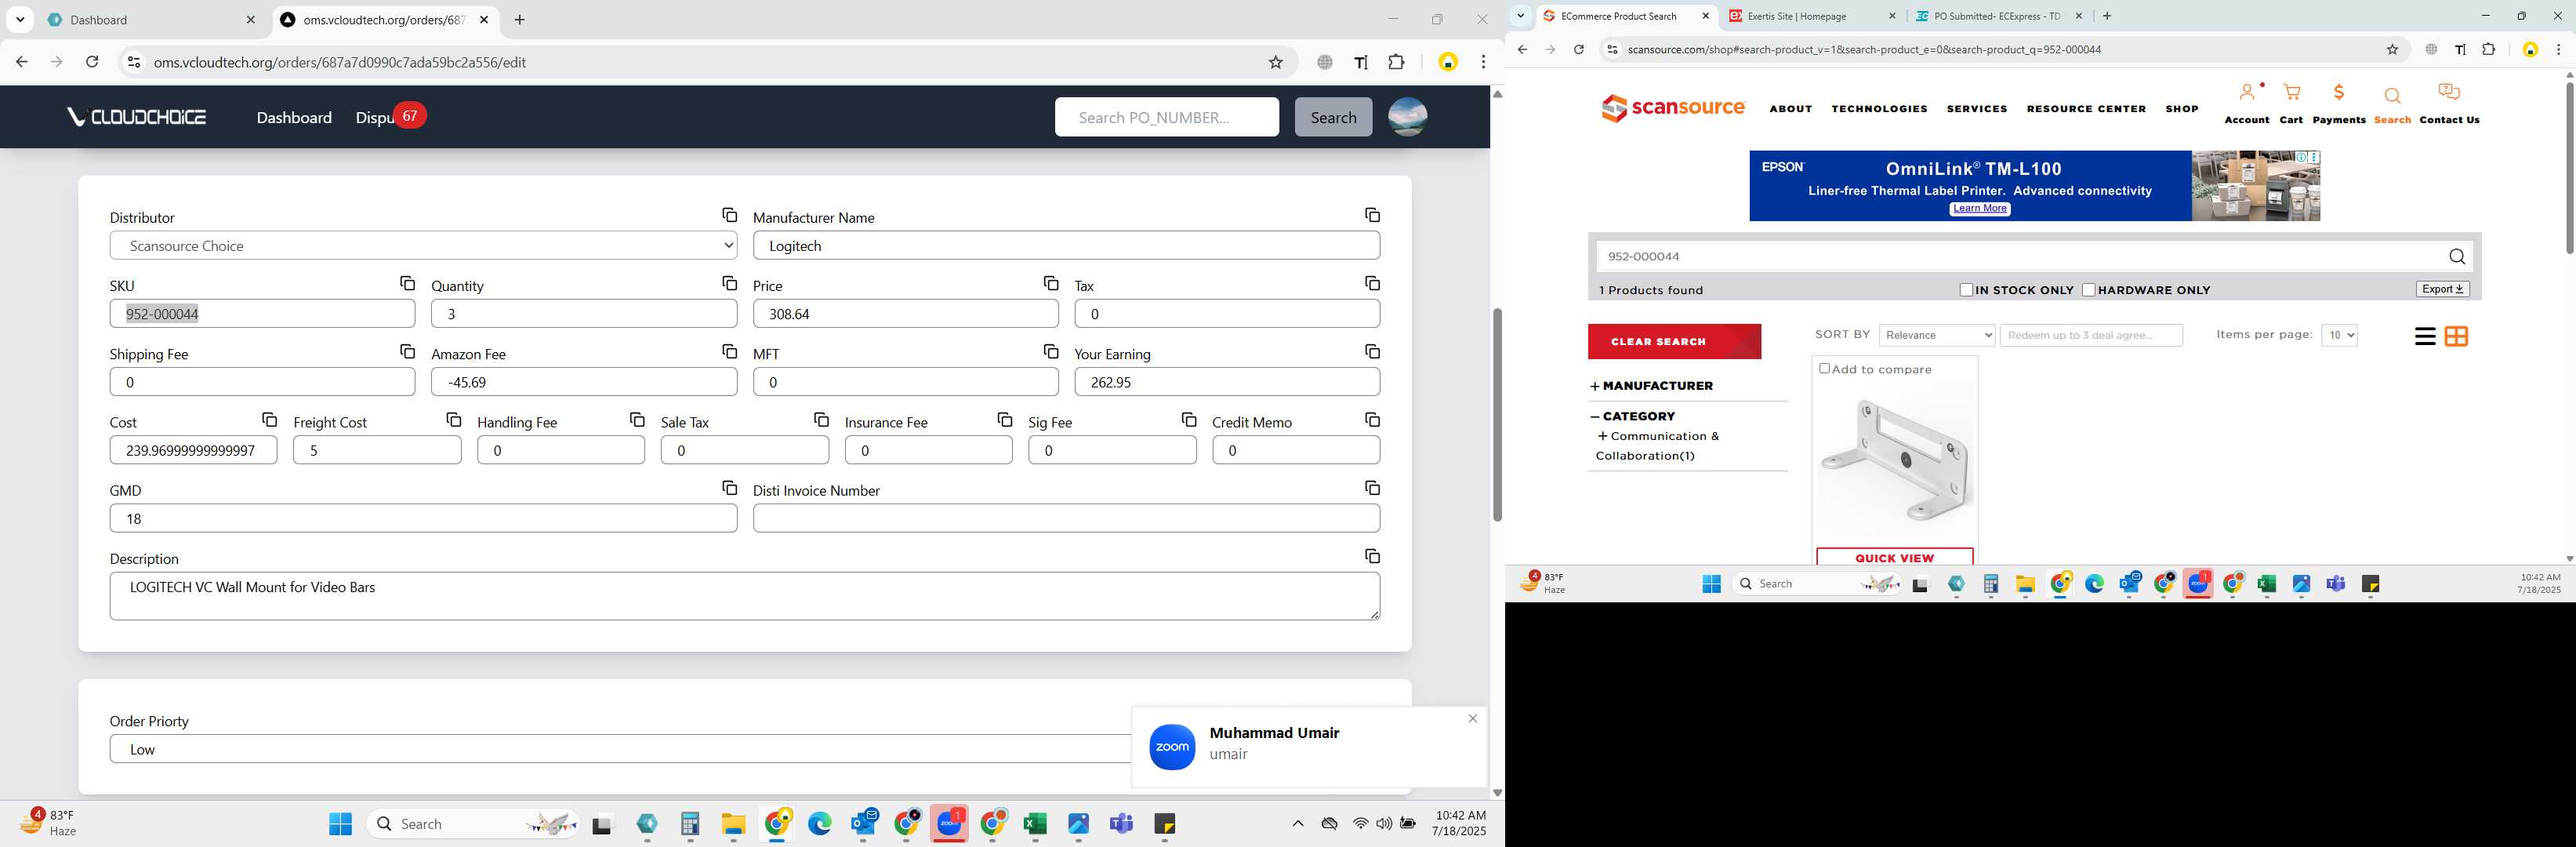Image resolution: width=2576 pixels, height=847 pixels.
Task: Copy the Amazon Fee value
Action: [x=729, y=351]
